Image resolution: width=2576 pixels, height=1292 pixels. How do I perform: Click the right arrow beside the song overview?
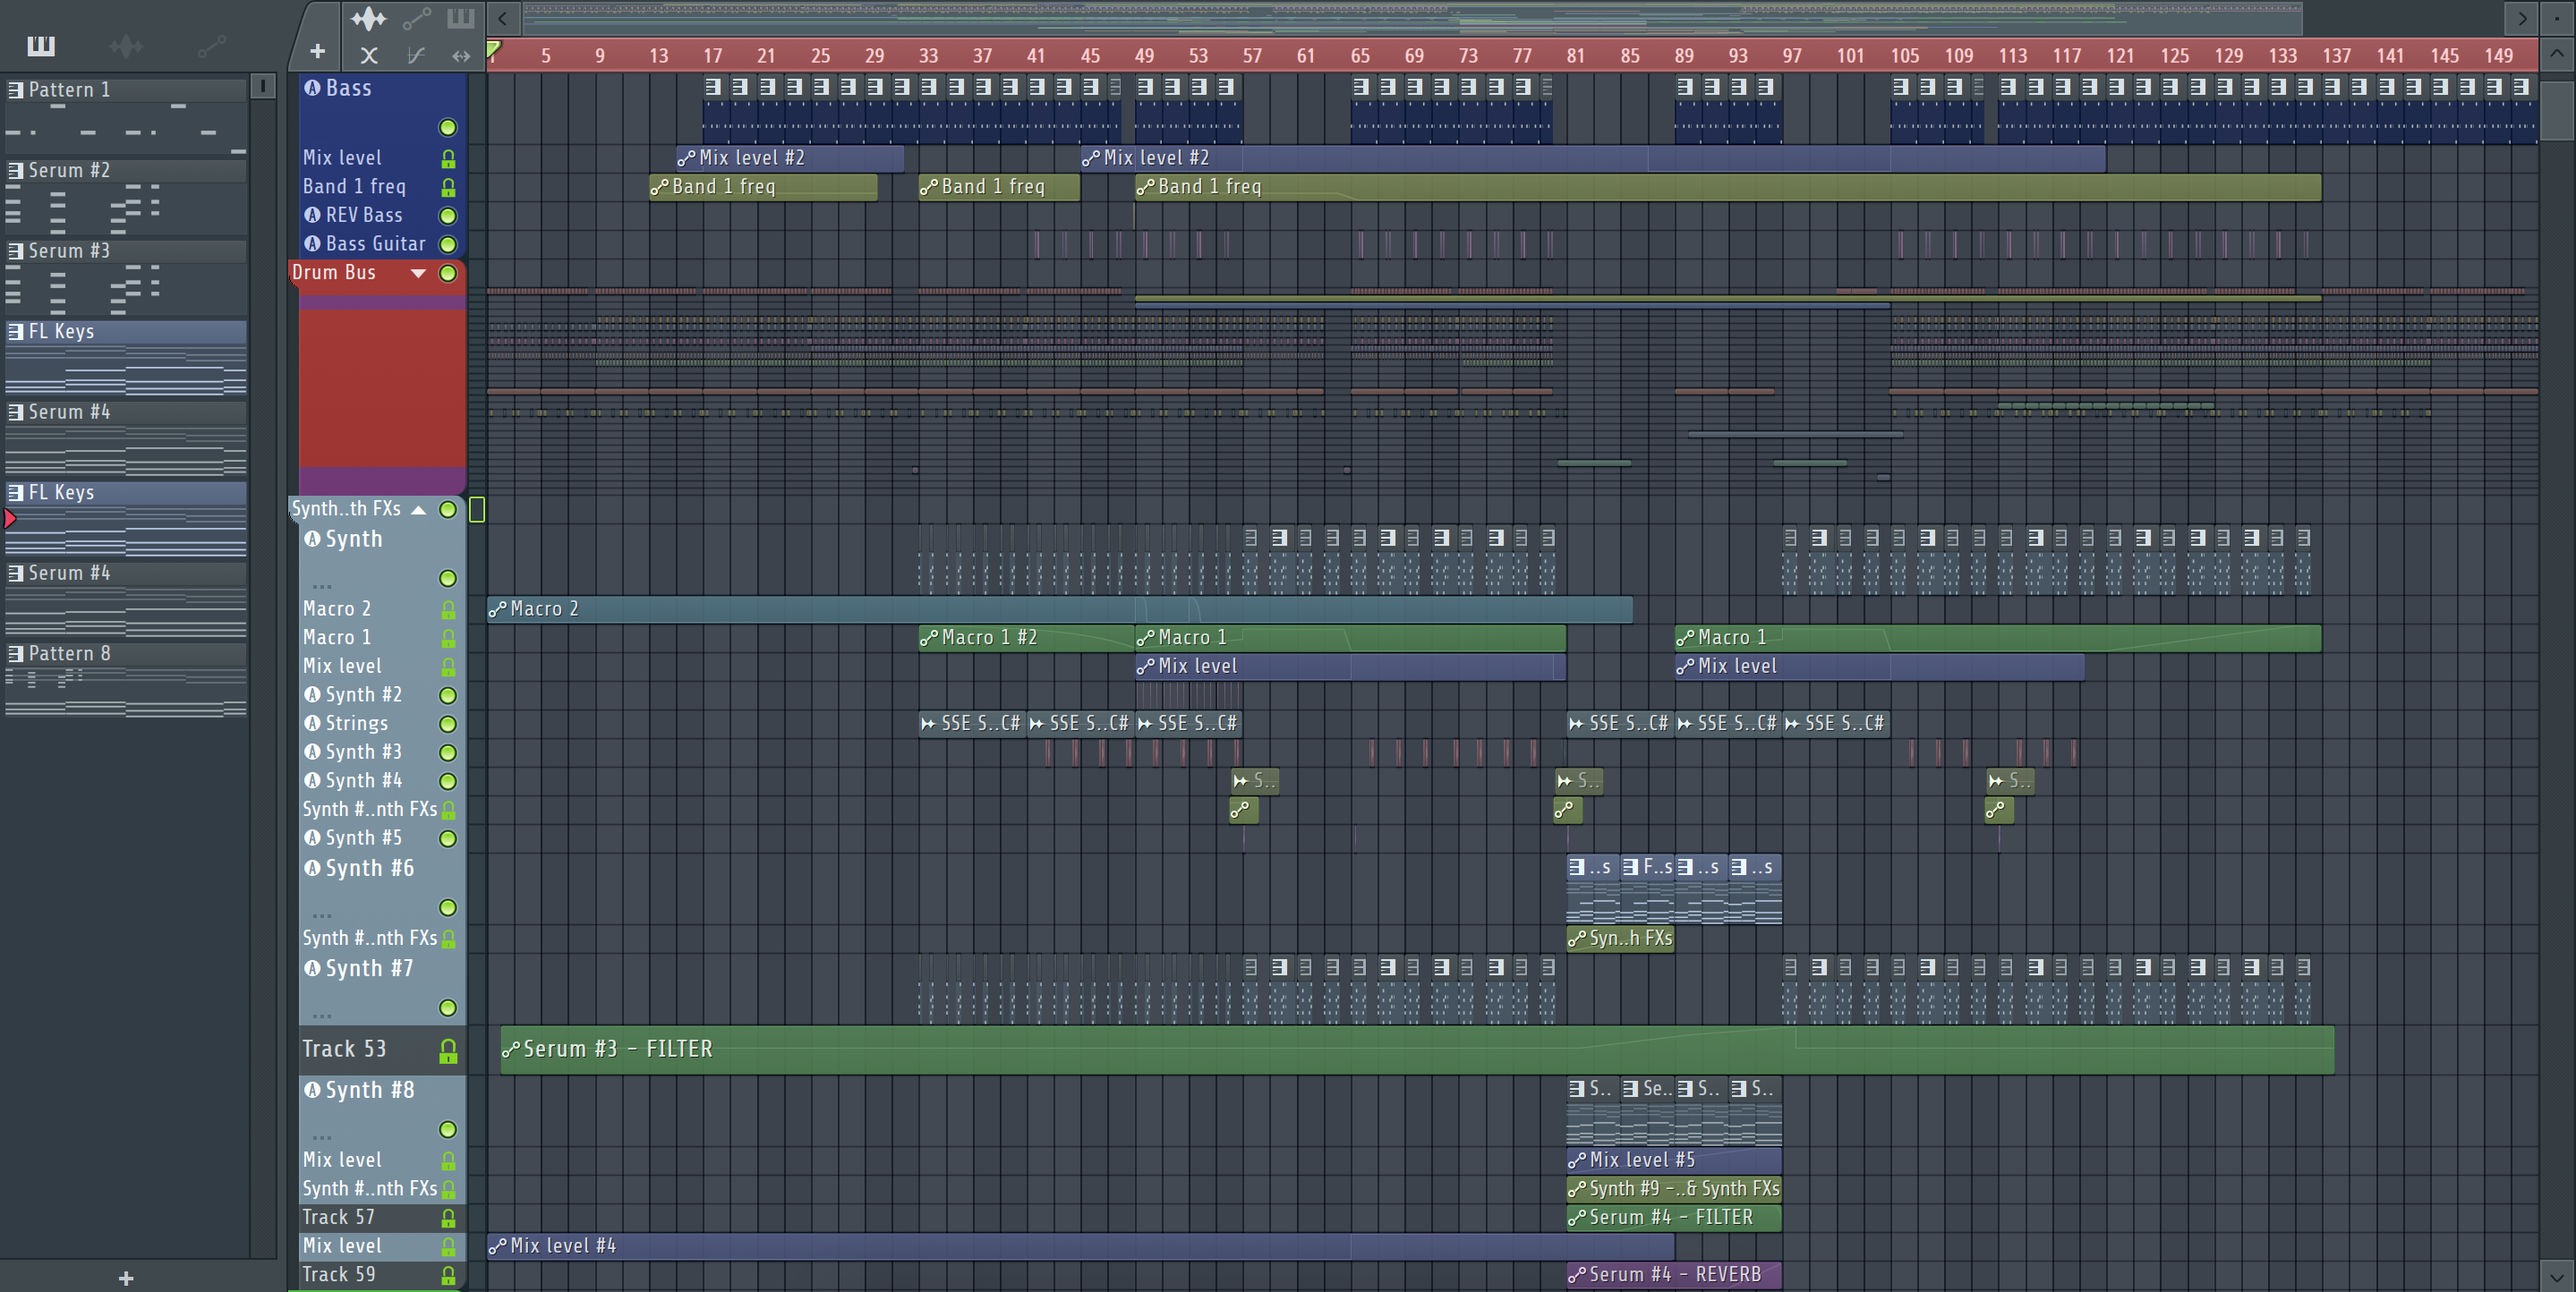tap(2522, 18)
